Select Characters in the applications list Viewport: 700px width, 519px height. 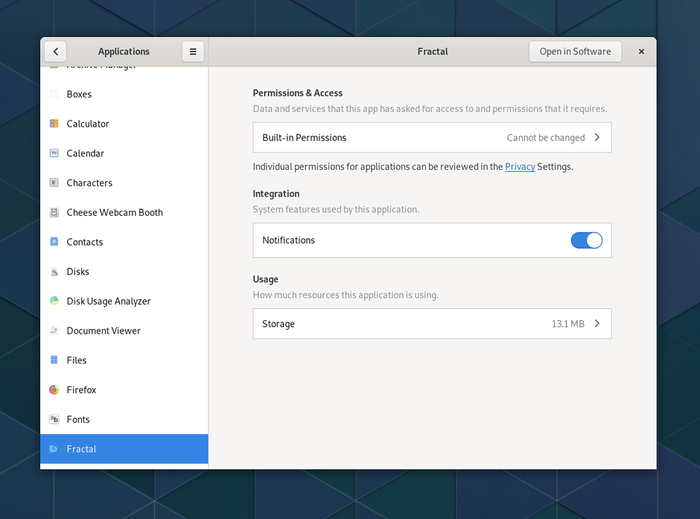(89, 183)
